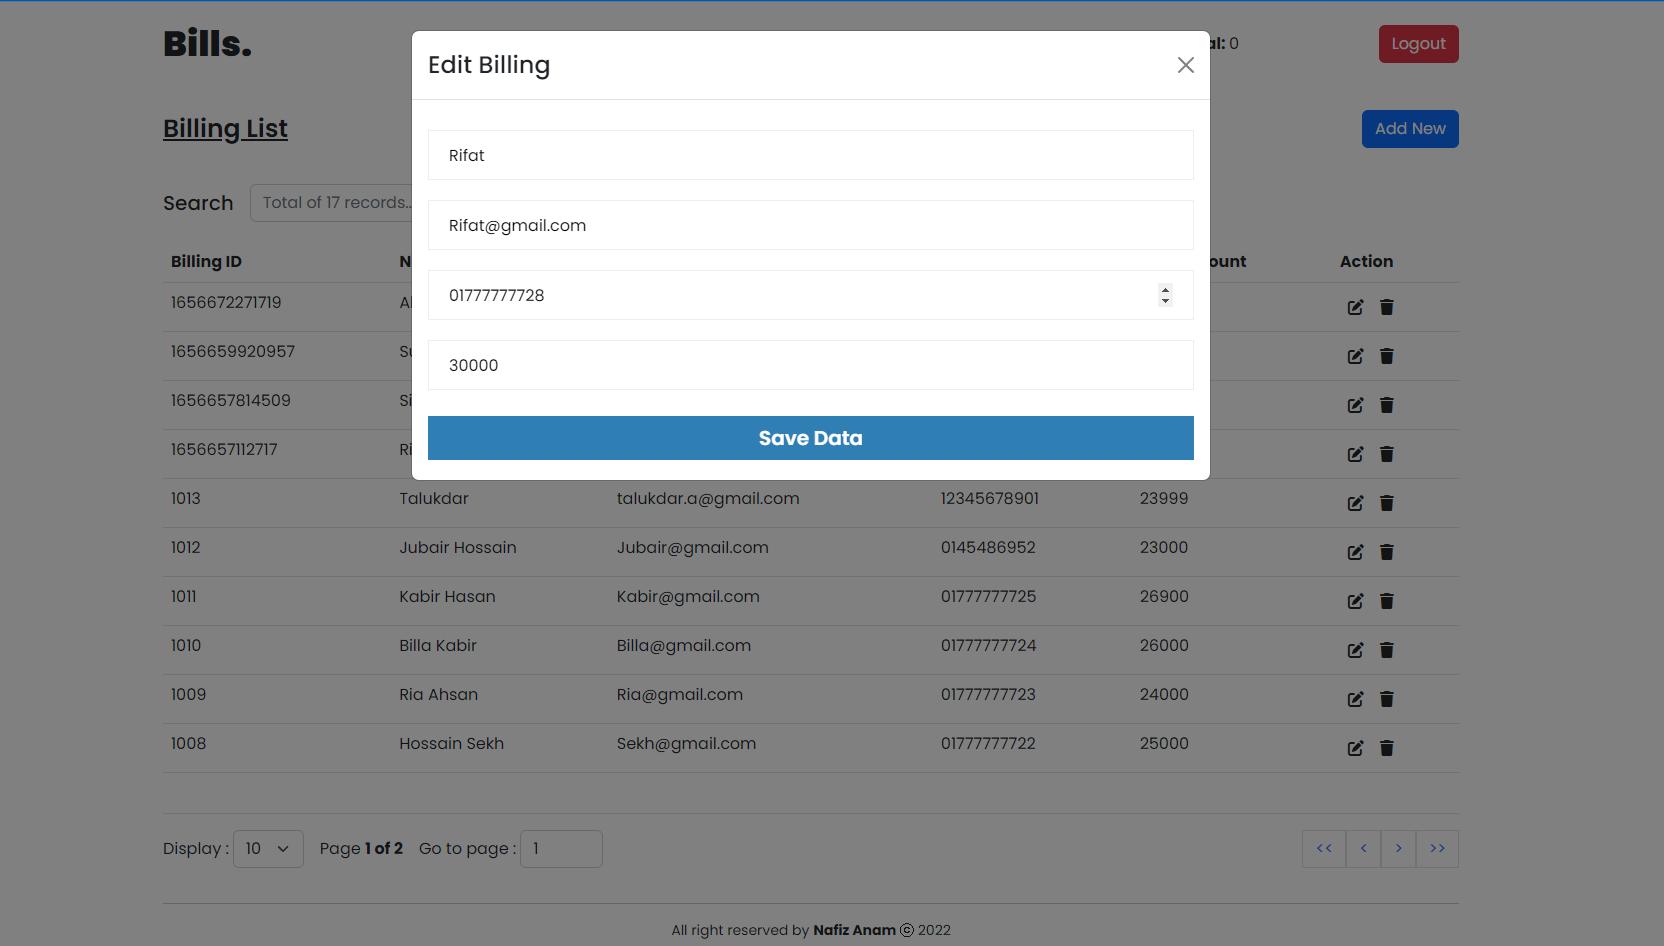Edit the Kabir Hasan billing entry
The image size is (1664, 946).
click(1355, 601)
